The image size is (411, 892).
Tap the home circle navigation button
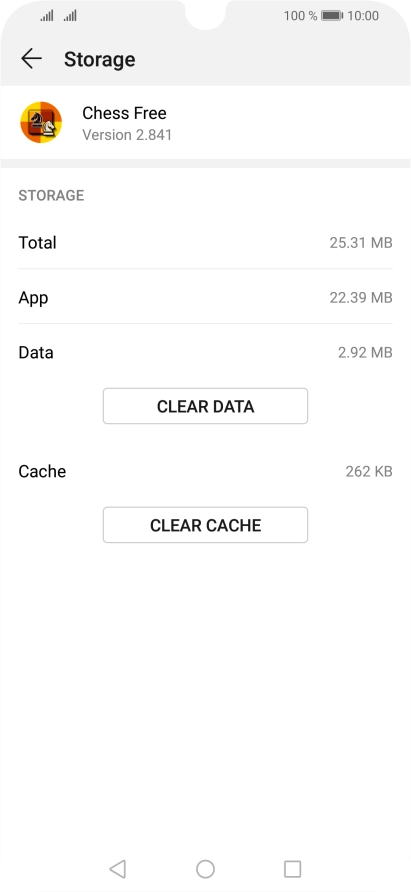(206, 869)
